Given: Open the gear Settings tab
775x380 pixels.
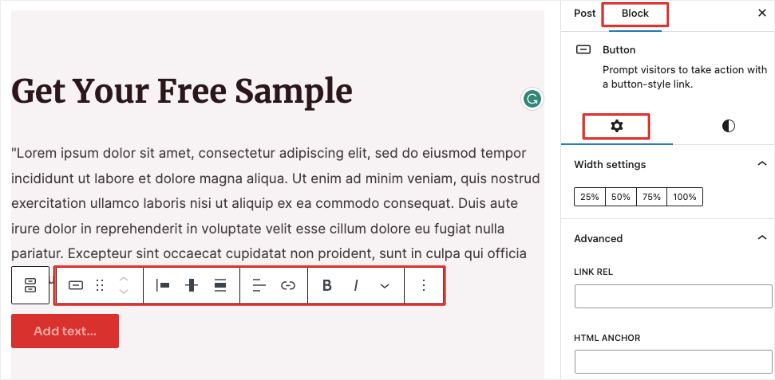Looking at the screenshot, I should click(616, 126).
